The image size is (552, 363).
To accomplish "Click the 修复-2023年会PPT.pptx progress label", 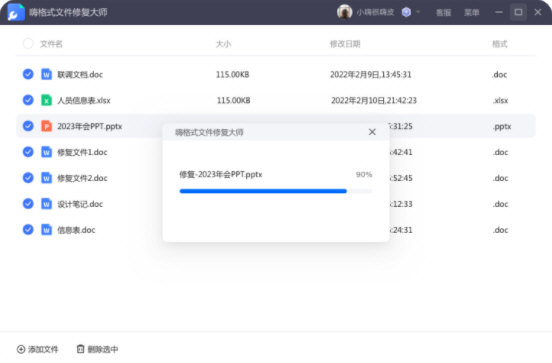I will (221, 174).
